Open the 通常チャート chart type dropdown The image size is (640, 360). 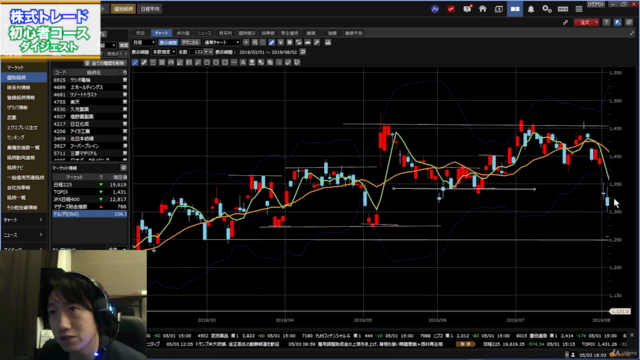[222, 42]
